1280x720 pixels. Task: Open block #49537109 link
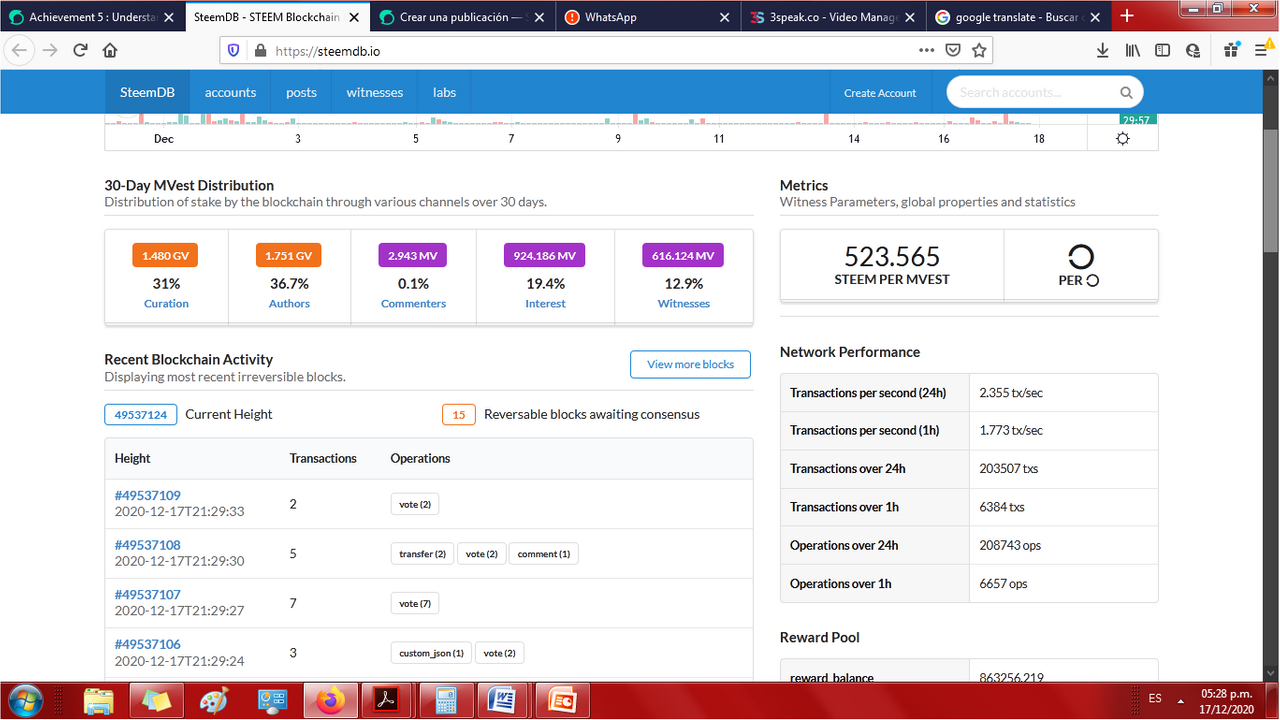[147, 495]
